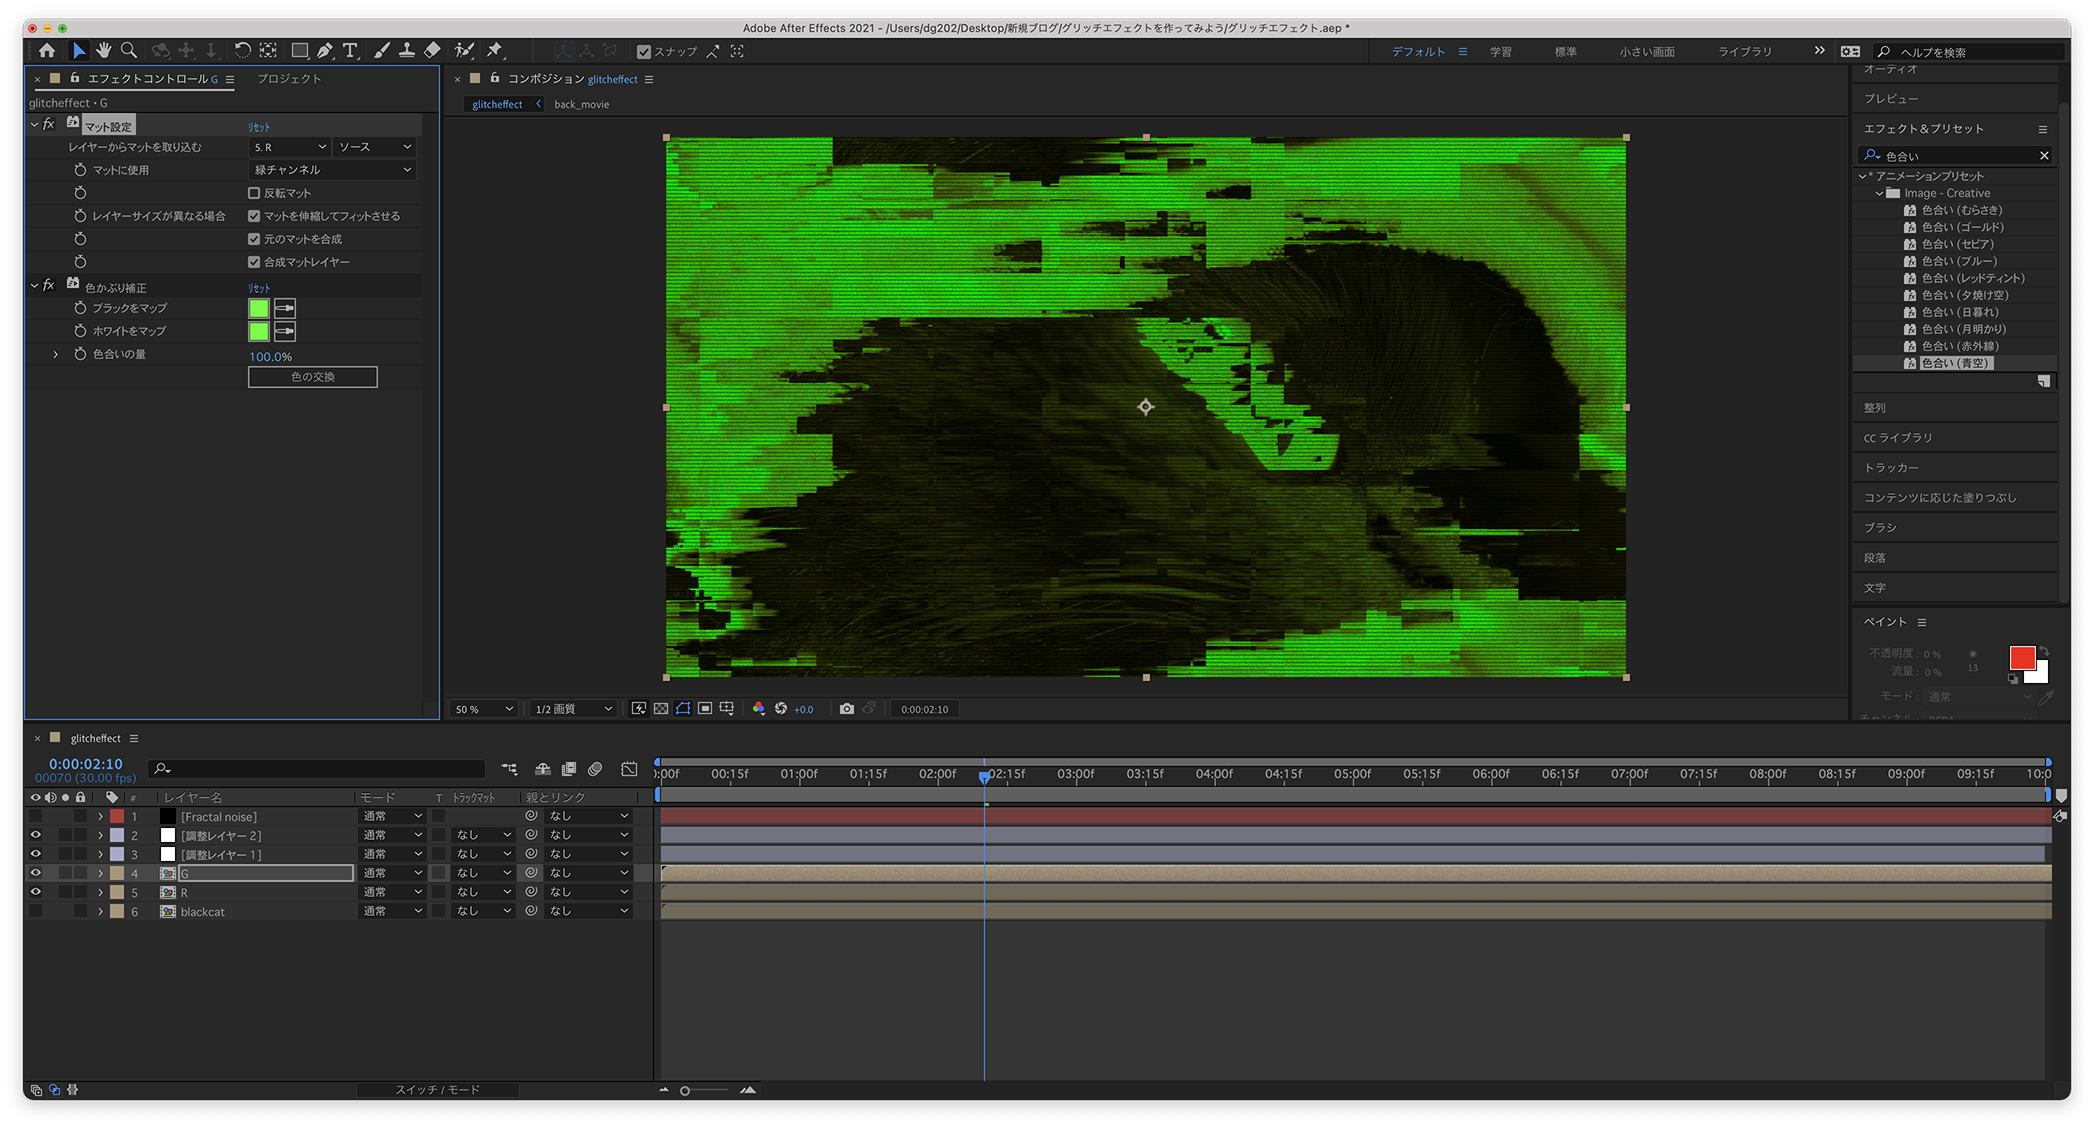Click the show channel color icon below viewer

759,709
